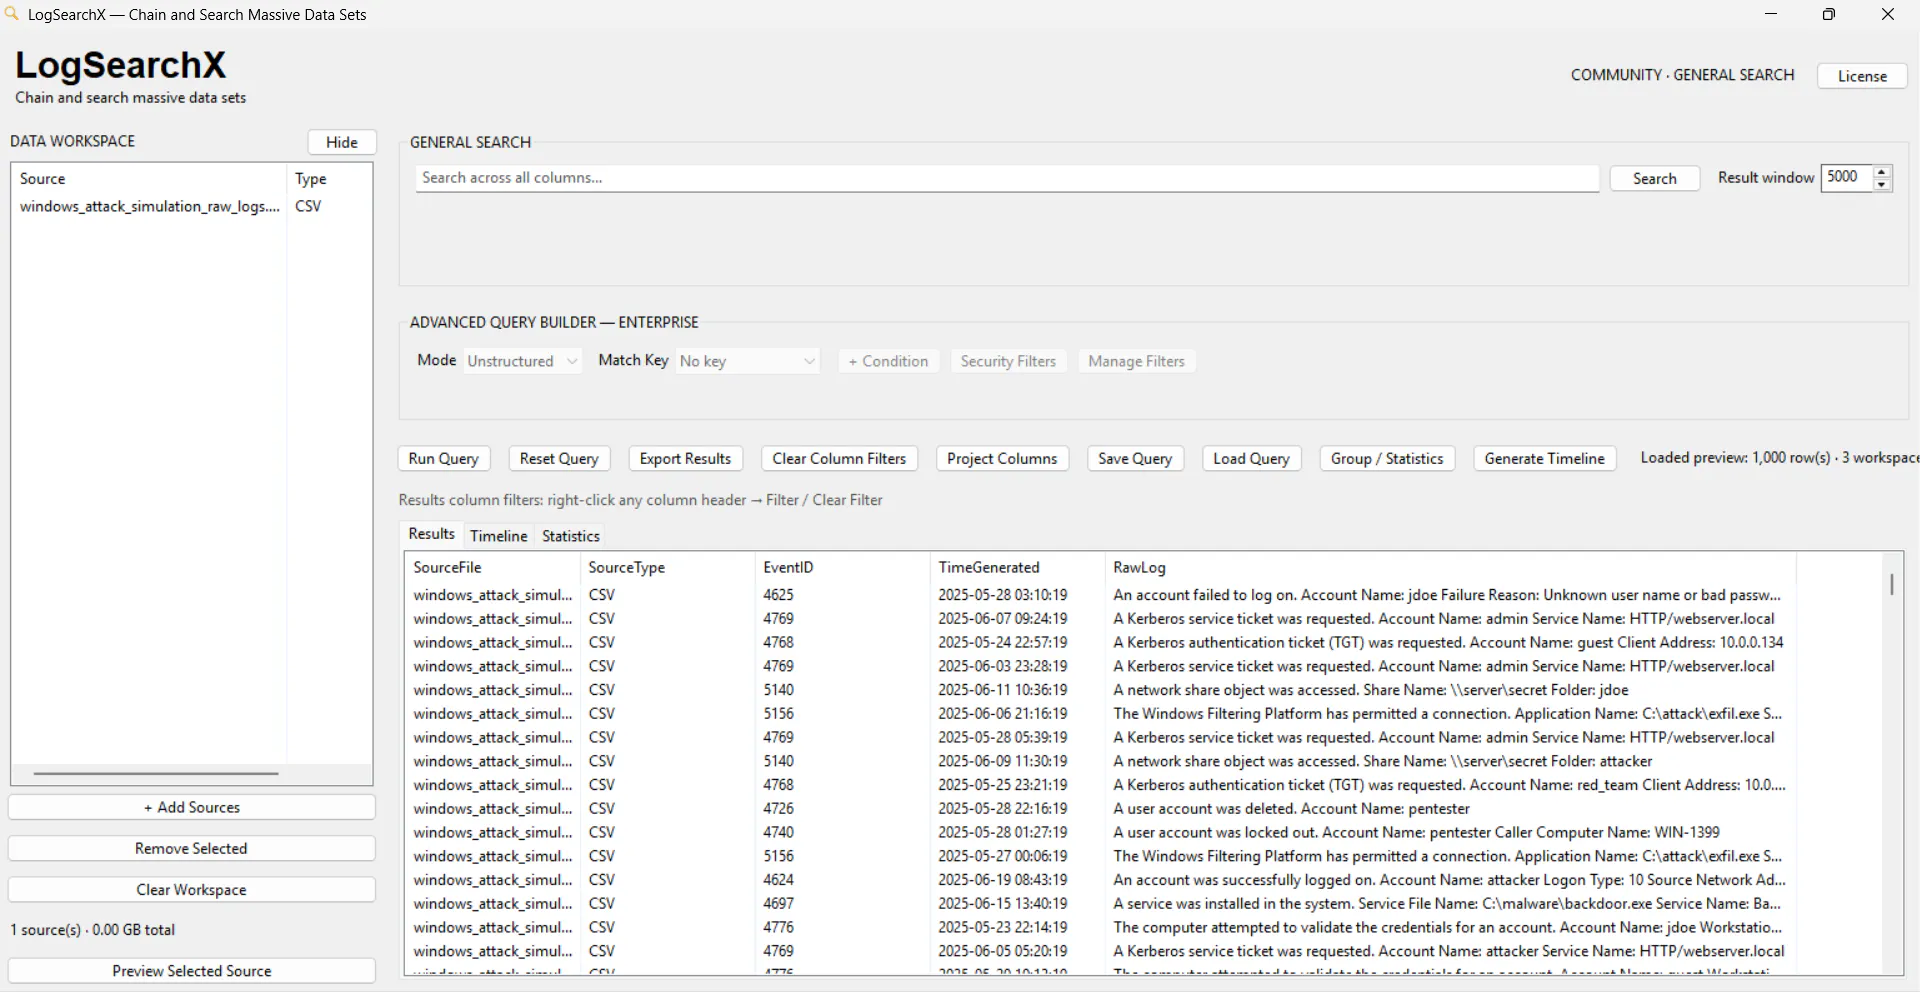Click the Result window number field
The height and width of the screenshot is (992, 1920).
click(x=1846, y=177)
